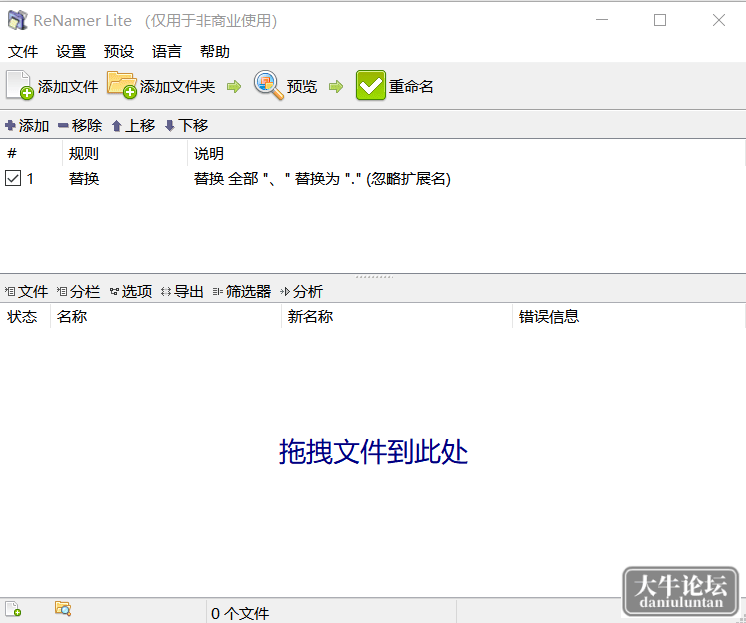Image resolution: width=746 pixels, height=623 pixels.
Task: Click the 添加 rule plus button
Action: pos(27,126)
